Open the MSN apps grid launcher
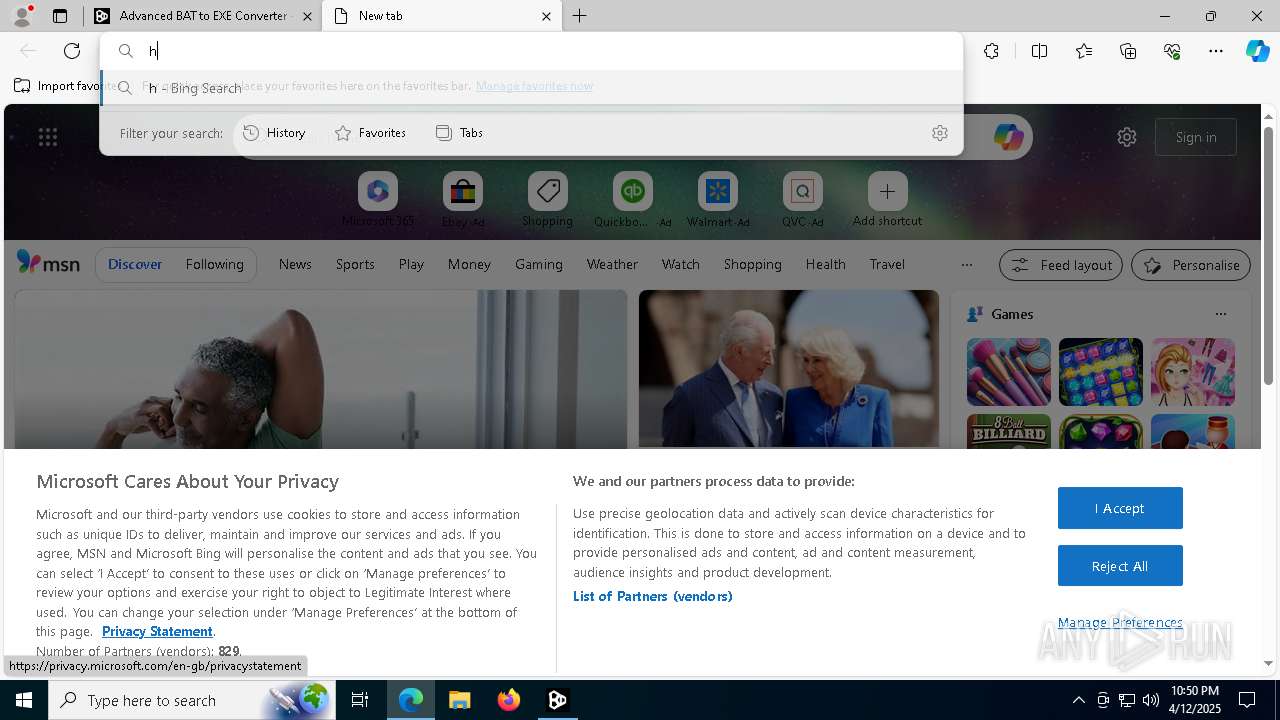Image resolution: width=1280 pixels, height=720 pixels. coord(48,137)
